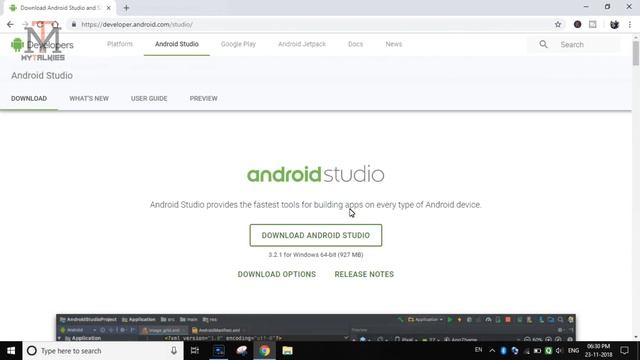Open the News nav item
The image size is (640, 360).
pos(394,44)
